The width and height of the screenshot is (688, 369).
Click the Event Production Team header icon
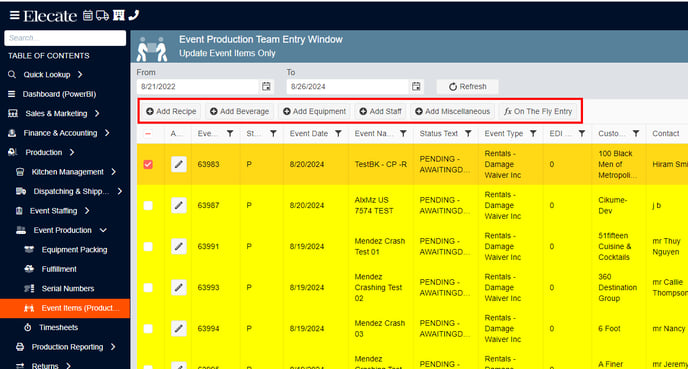[152, 48]
